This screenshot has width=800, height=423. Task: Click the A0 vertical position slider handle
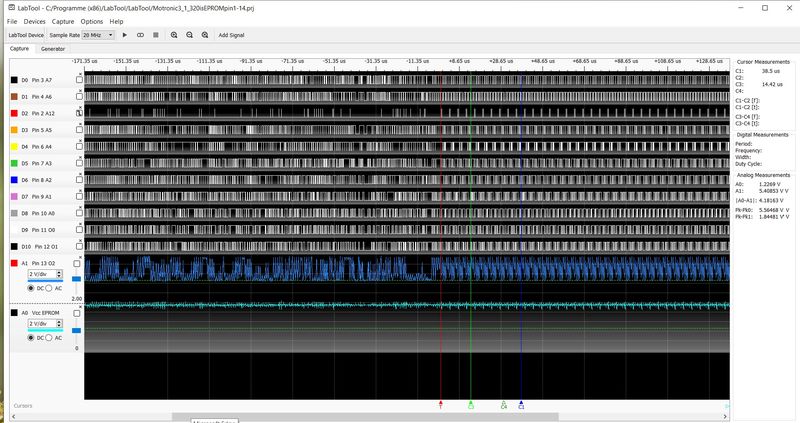click(x=77, y=331)
